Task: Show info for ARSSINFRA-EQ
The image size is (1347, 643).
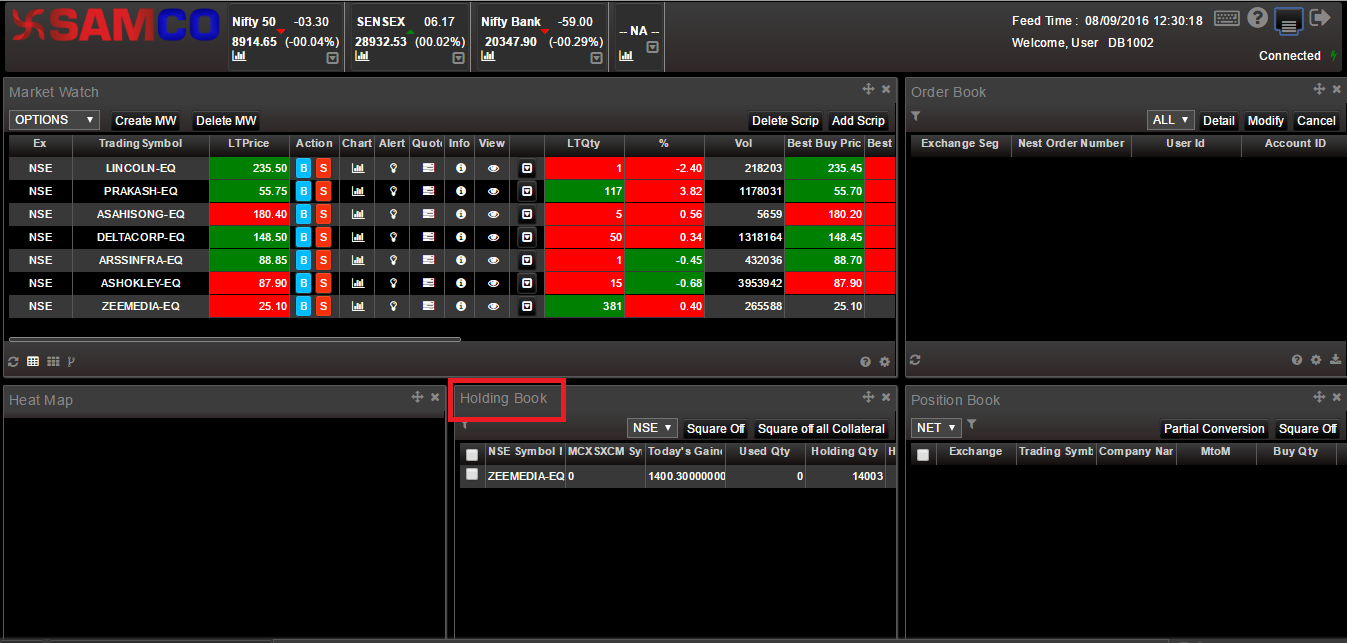Action: [460, 260]
